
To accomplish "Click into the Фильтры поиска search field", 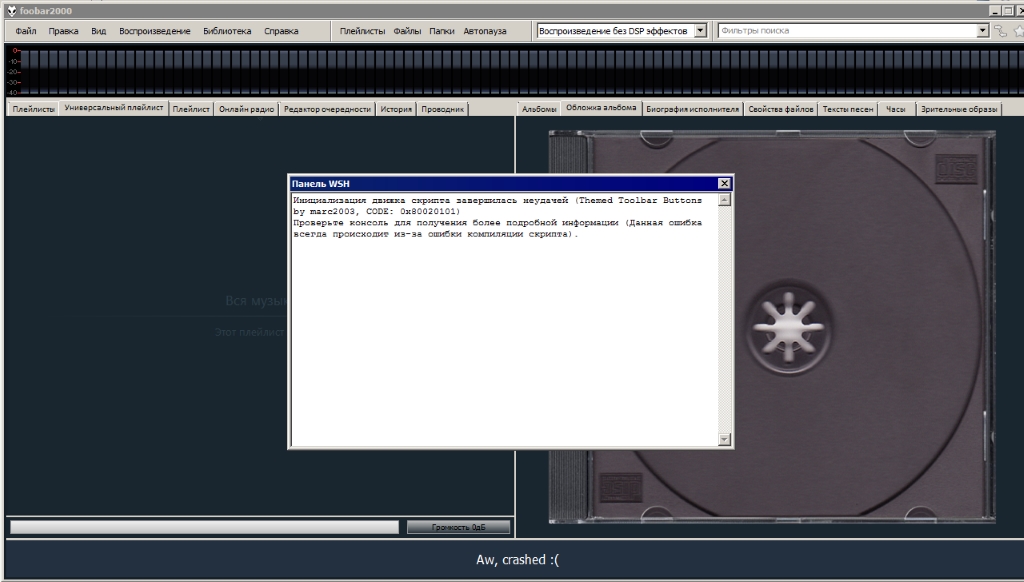I will (x=847, y=31).
